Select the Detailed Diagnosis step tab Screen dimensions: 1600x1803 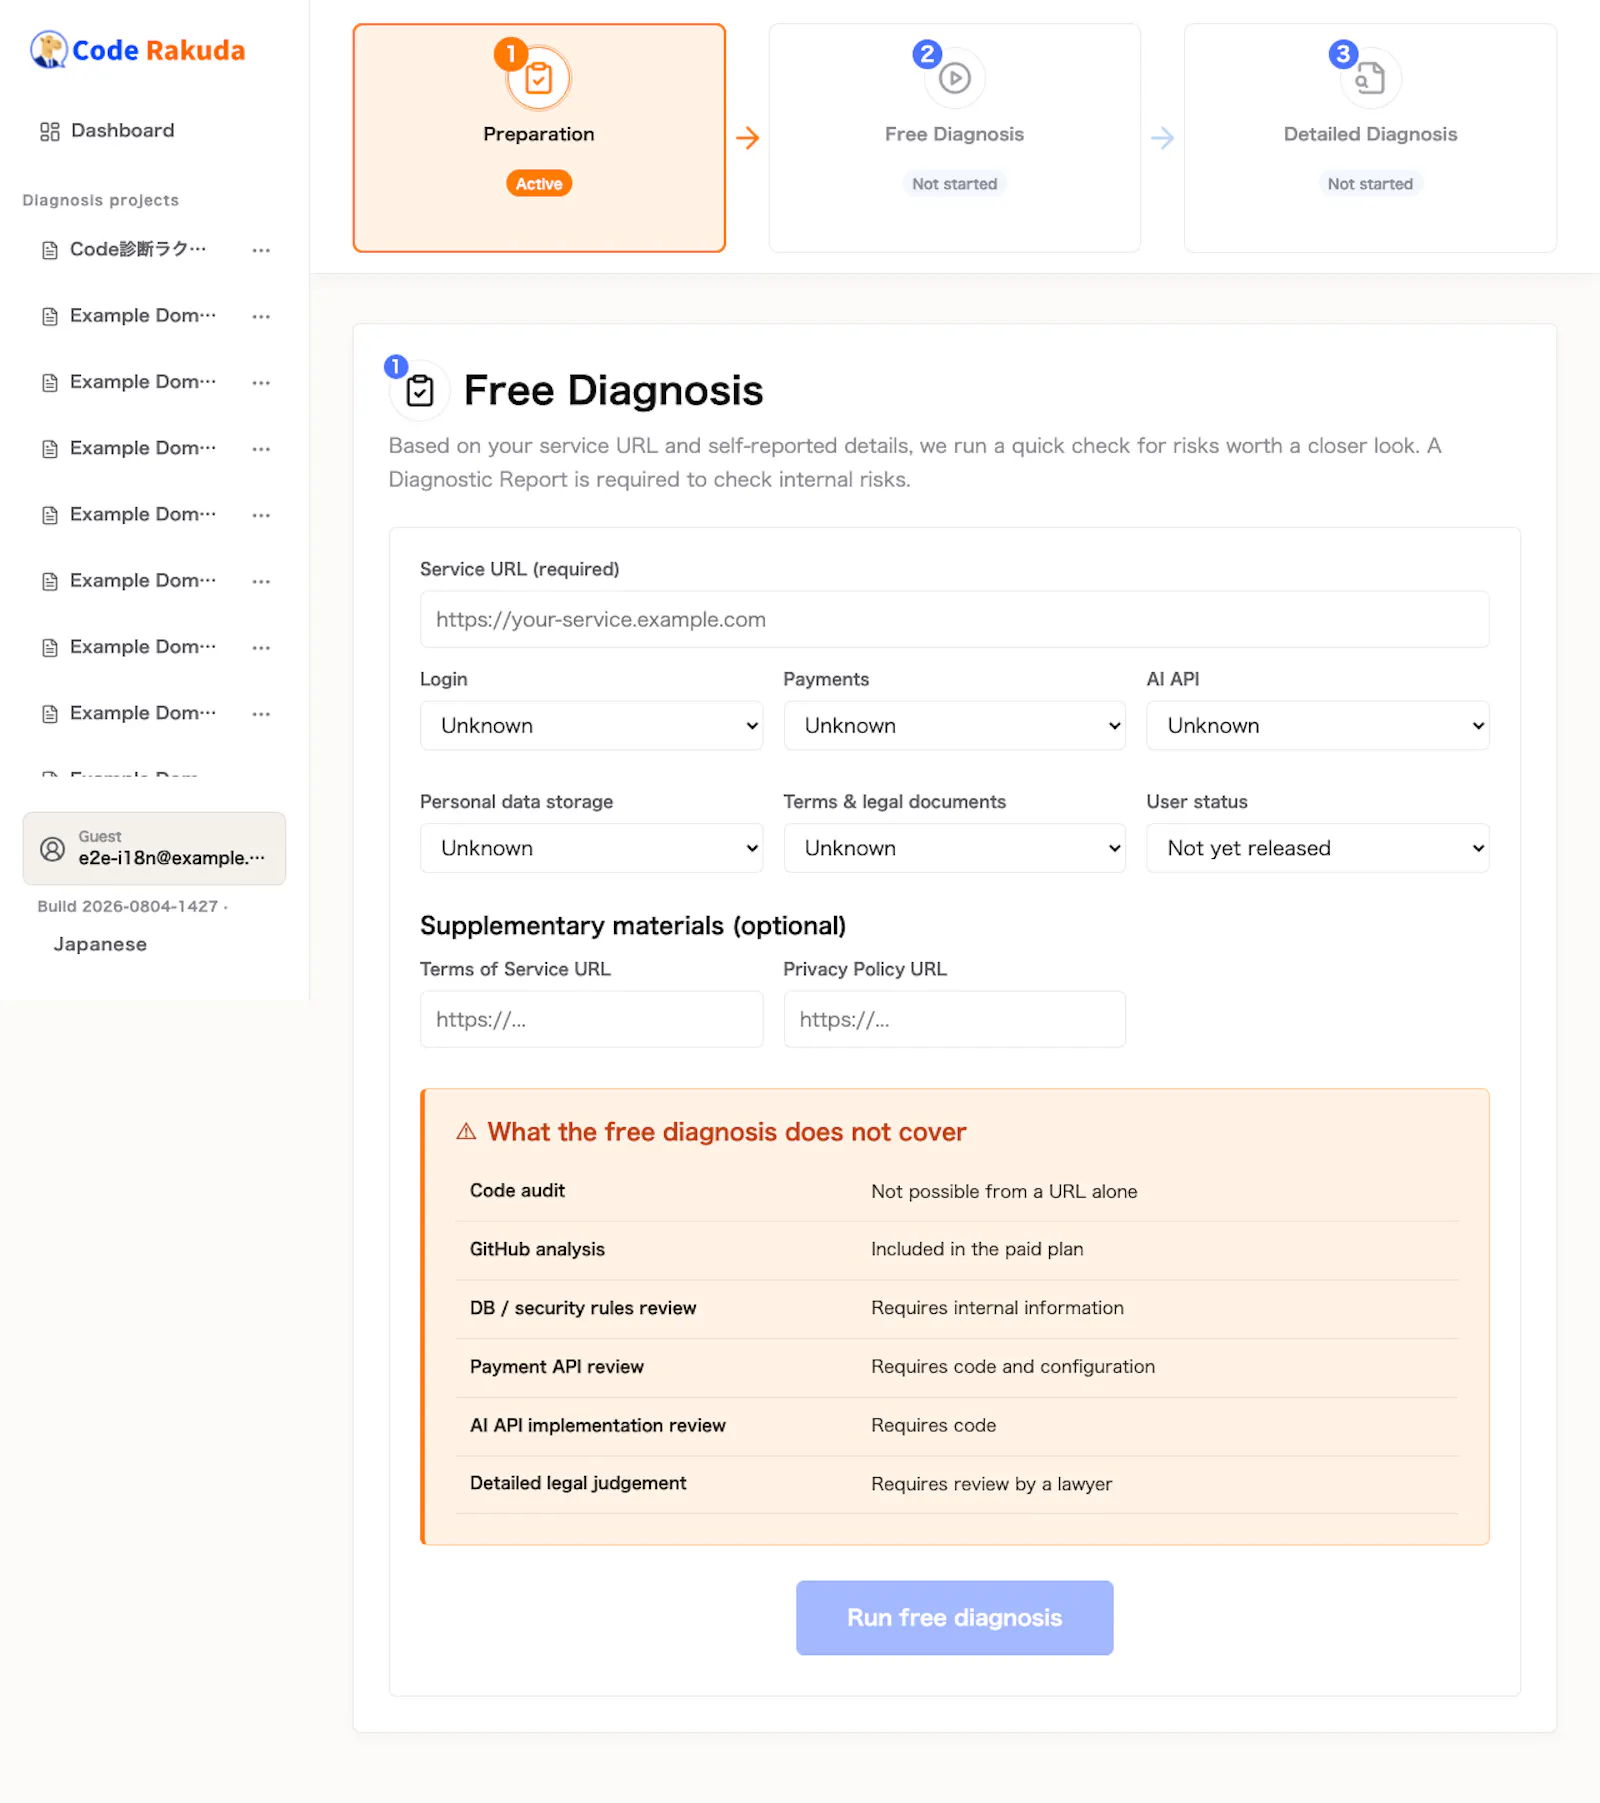click(1370, 138)
